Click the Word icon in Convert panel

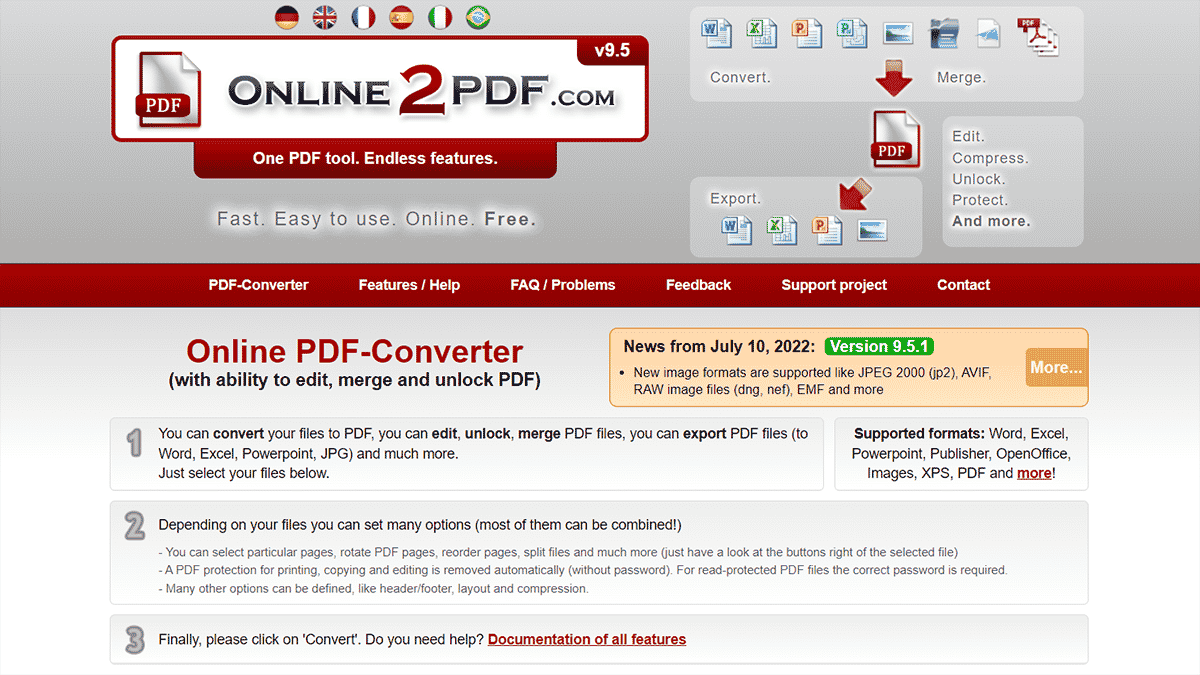[717, 33]
